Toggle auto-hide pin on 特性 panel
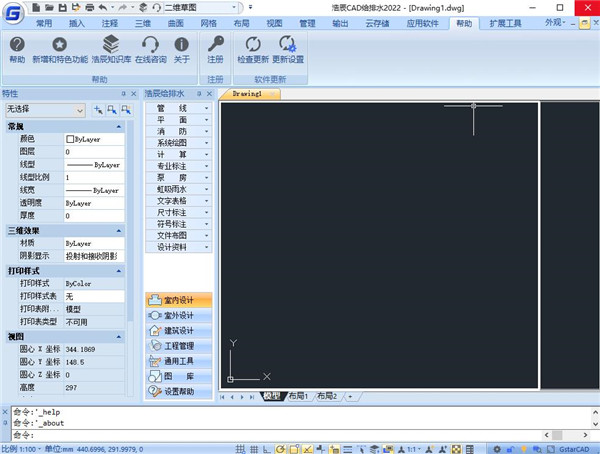Screen dimensions: 600x454 [124, 93]
